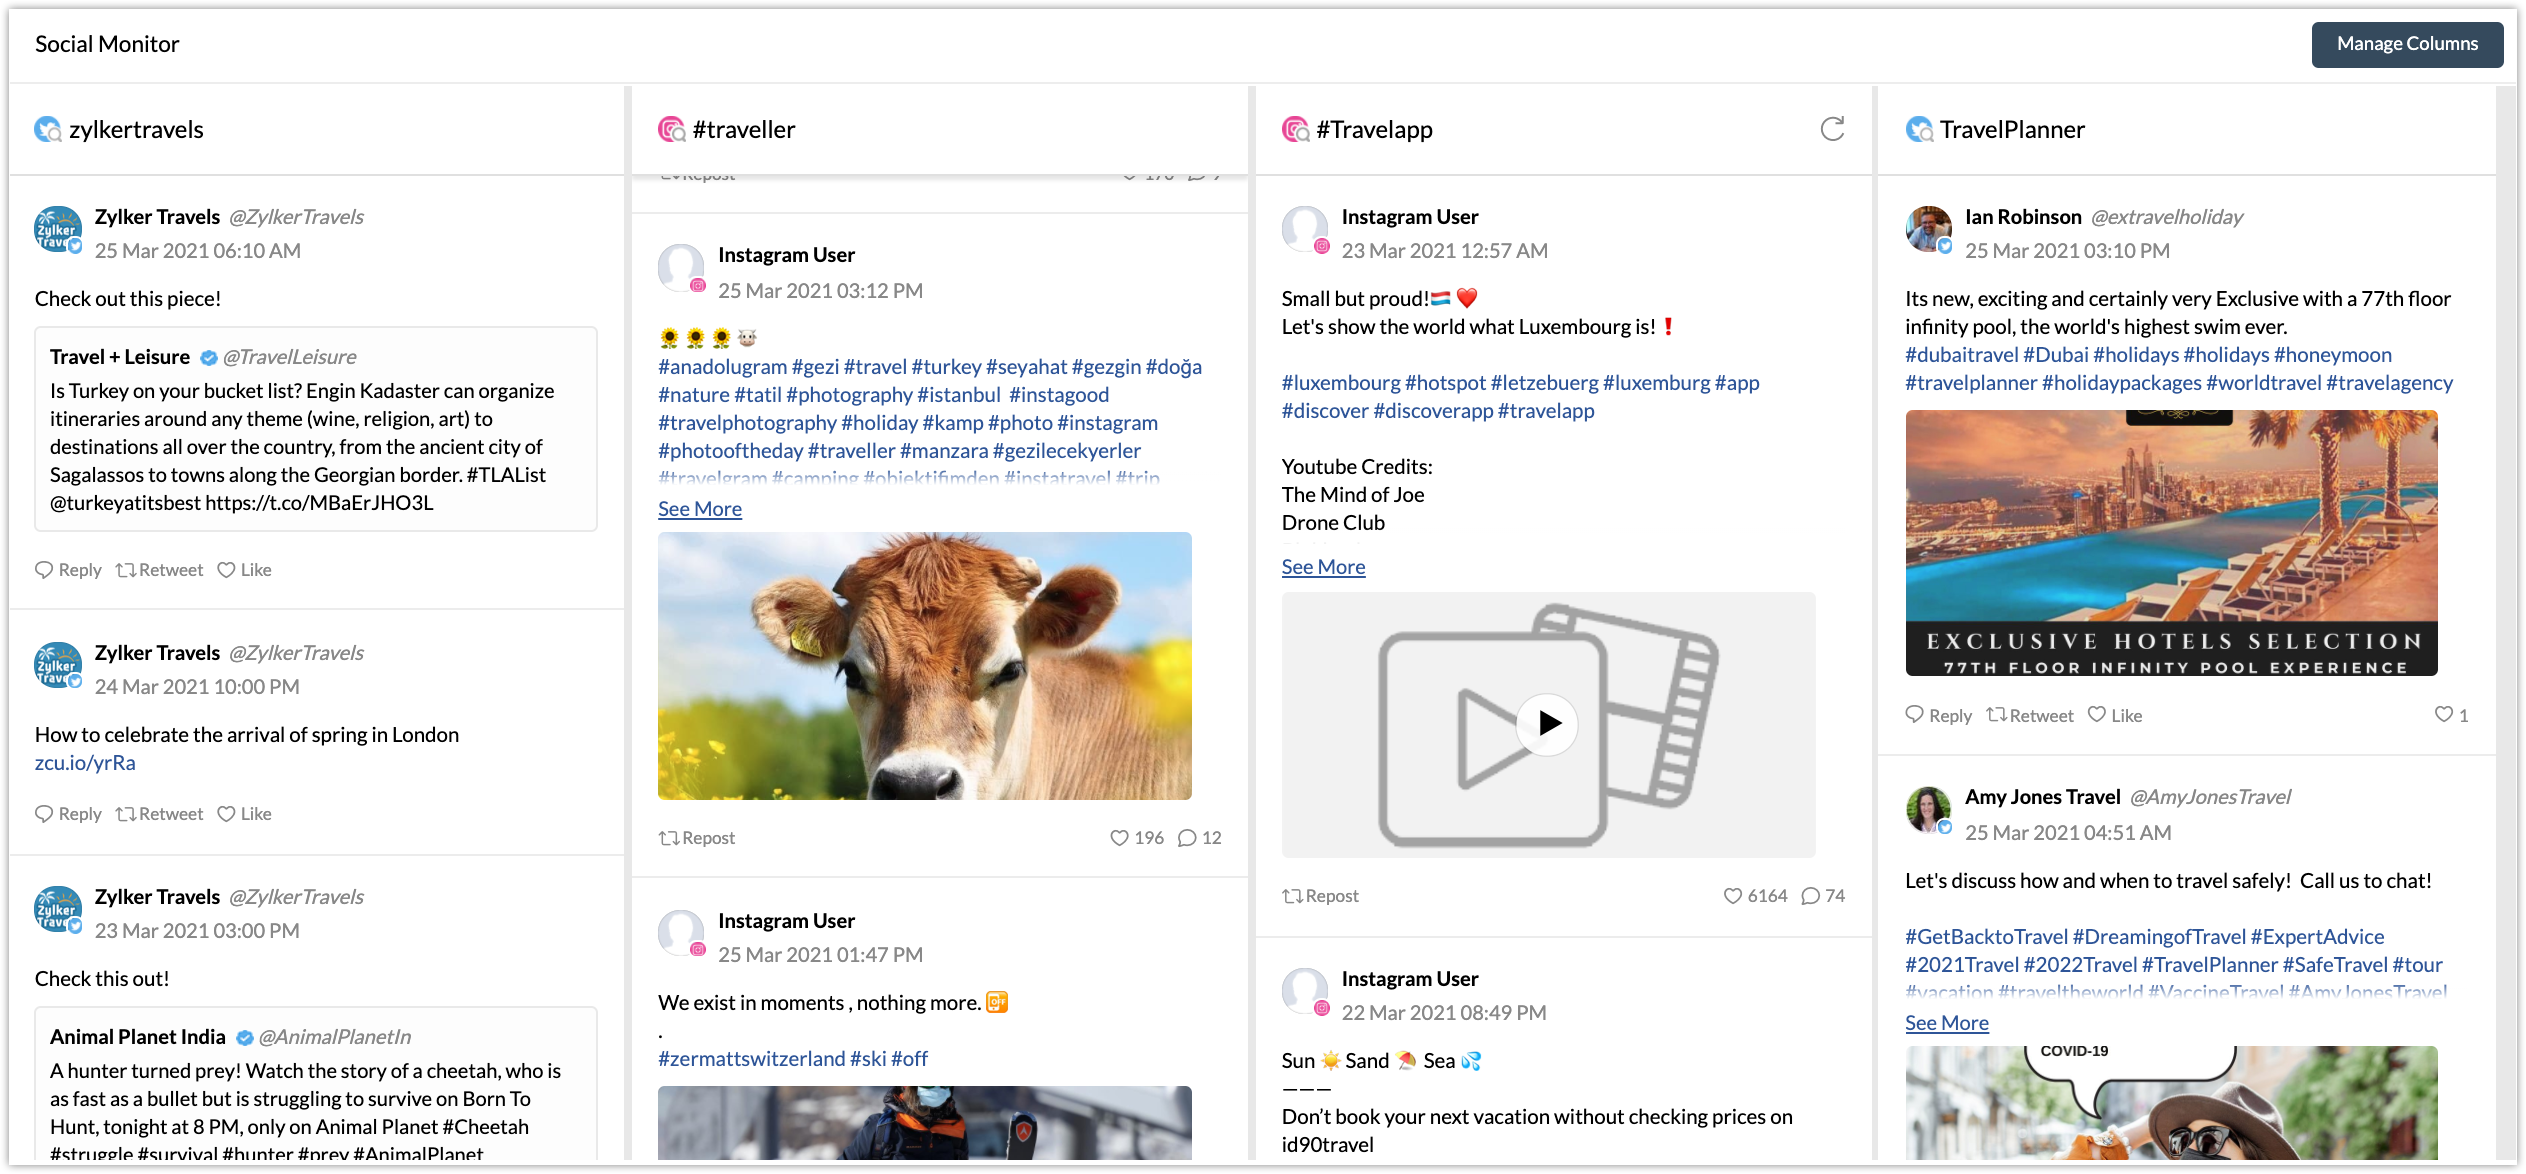This screenshot has width=2526, height=1174.
Task: Open the zcu.io/yrRa link
Action: click(85, 763)
